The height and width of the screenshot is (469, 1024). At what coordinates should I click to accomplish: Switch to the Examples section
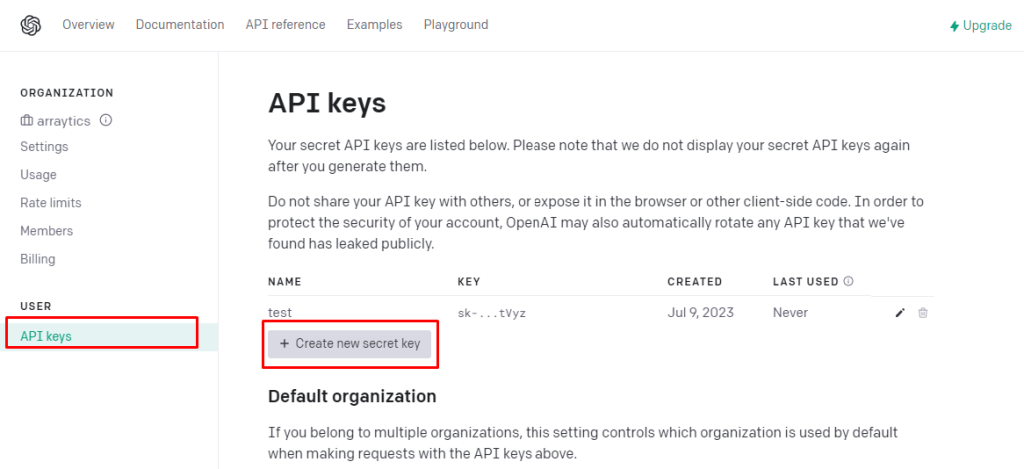click(x=374, y=25)
